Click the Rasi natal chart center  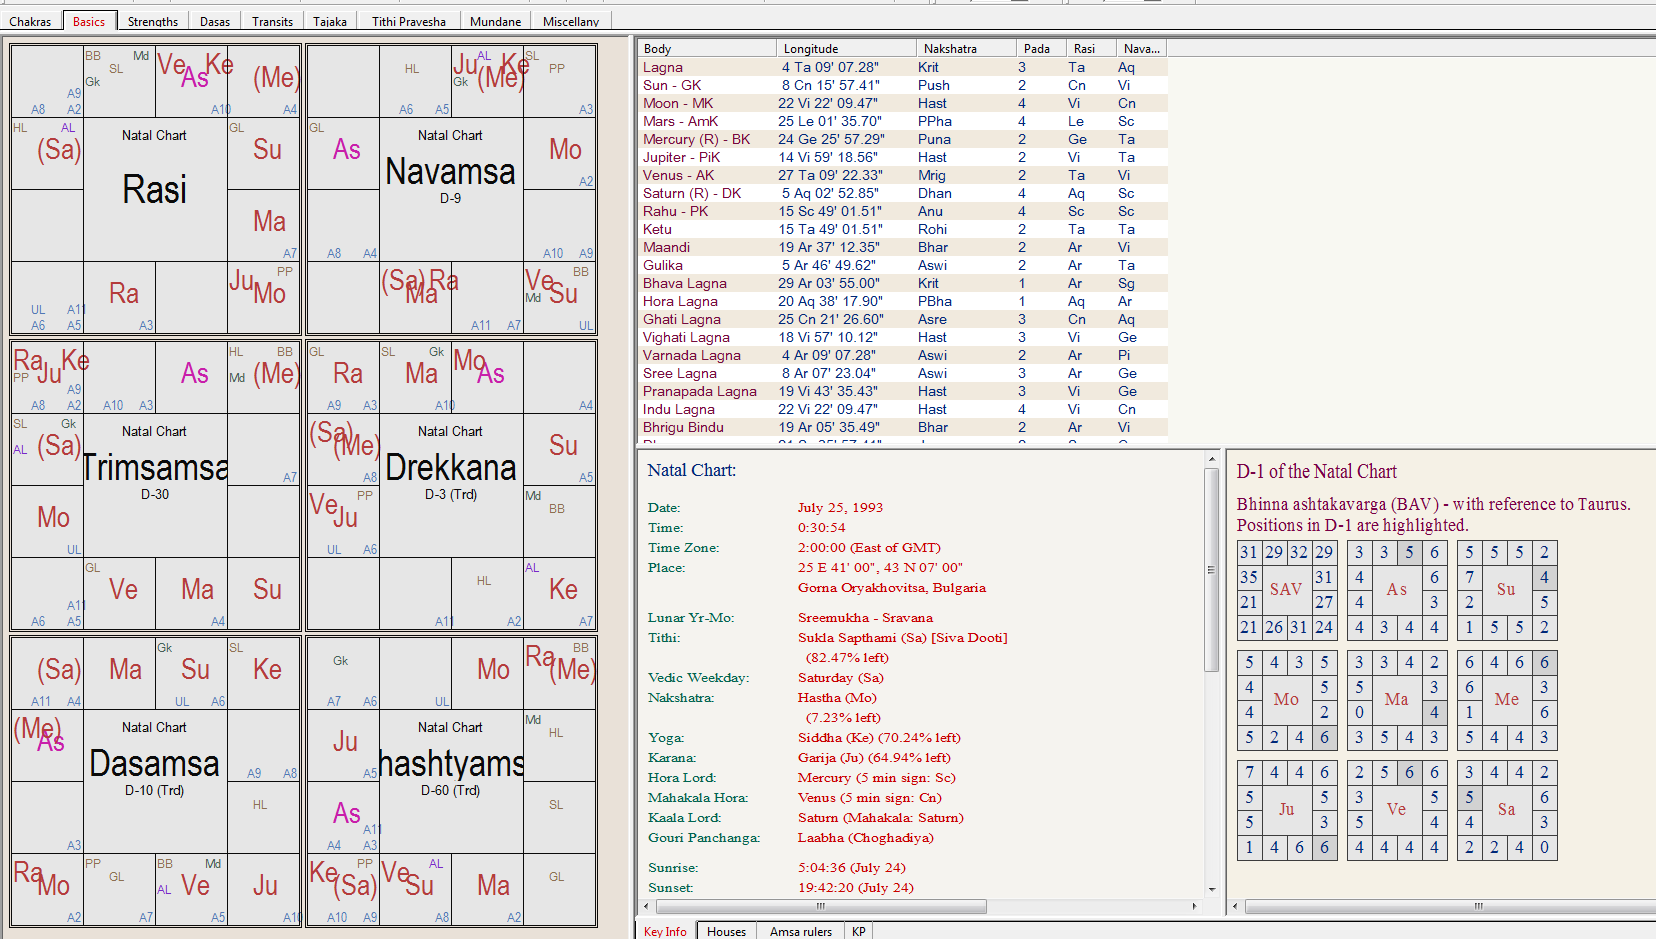pos(155,189)
